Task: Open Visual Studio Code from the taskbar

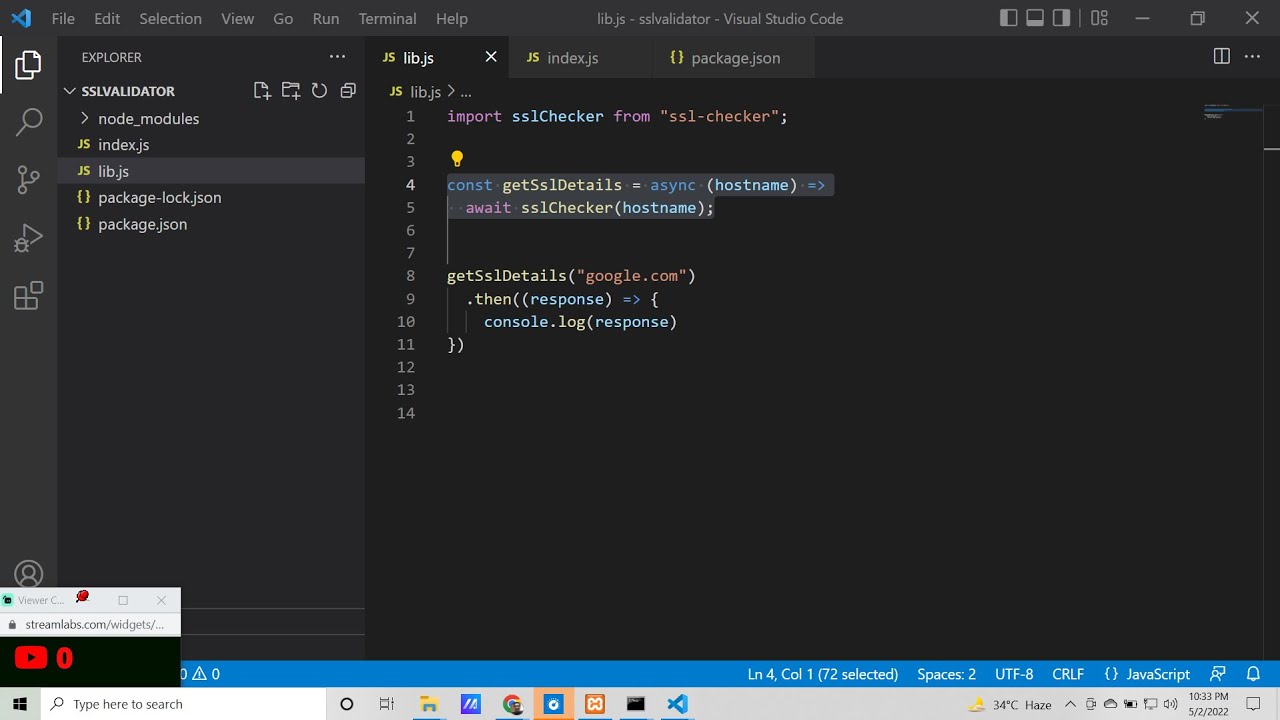Action: coord(676,704)
